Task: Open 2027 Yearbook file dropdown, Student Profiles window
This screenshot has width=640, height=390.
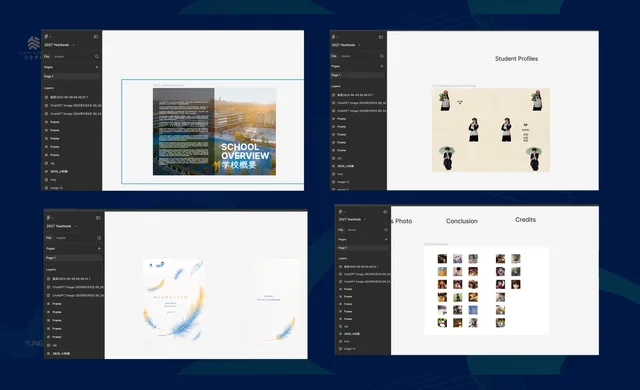Action: pyautogui.click(x=346, y=45)
